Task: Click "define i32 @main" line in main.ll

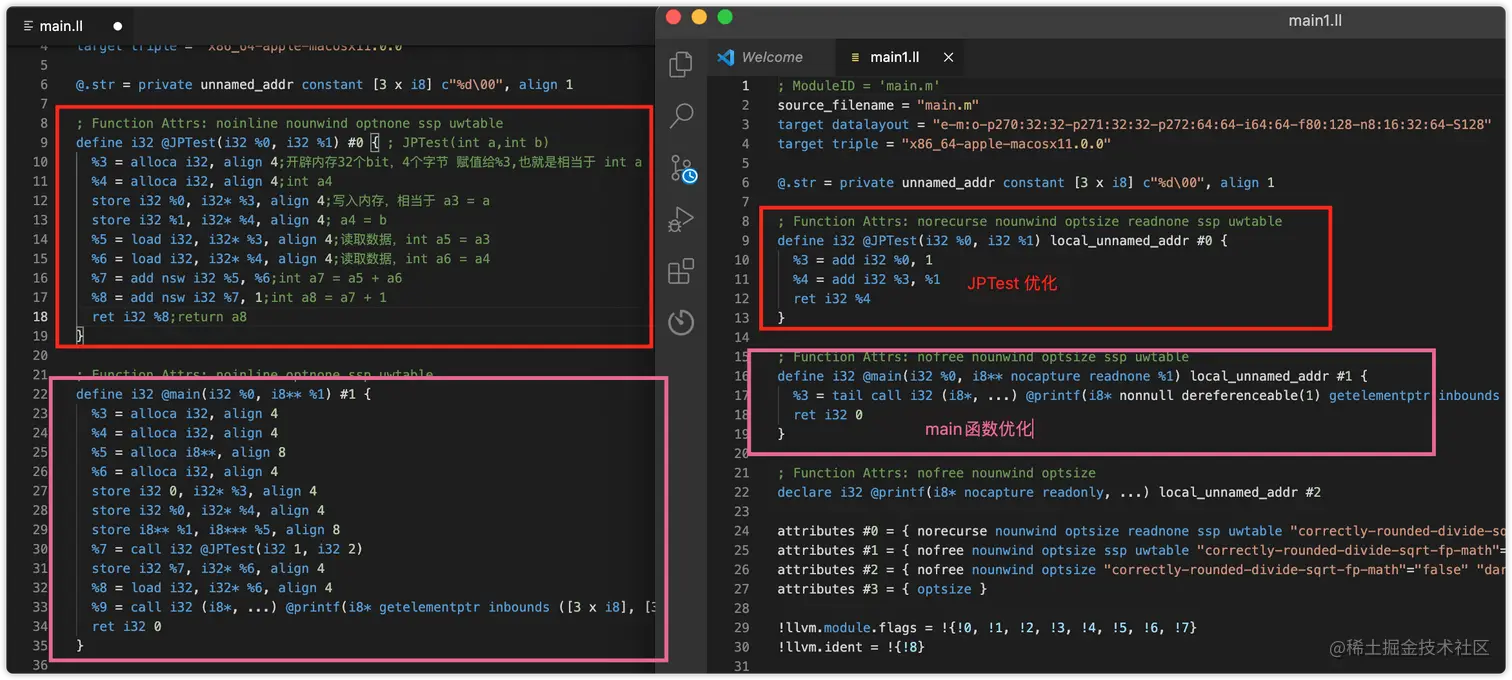Action: [x=223, y=394]
